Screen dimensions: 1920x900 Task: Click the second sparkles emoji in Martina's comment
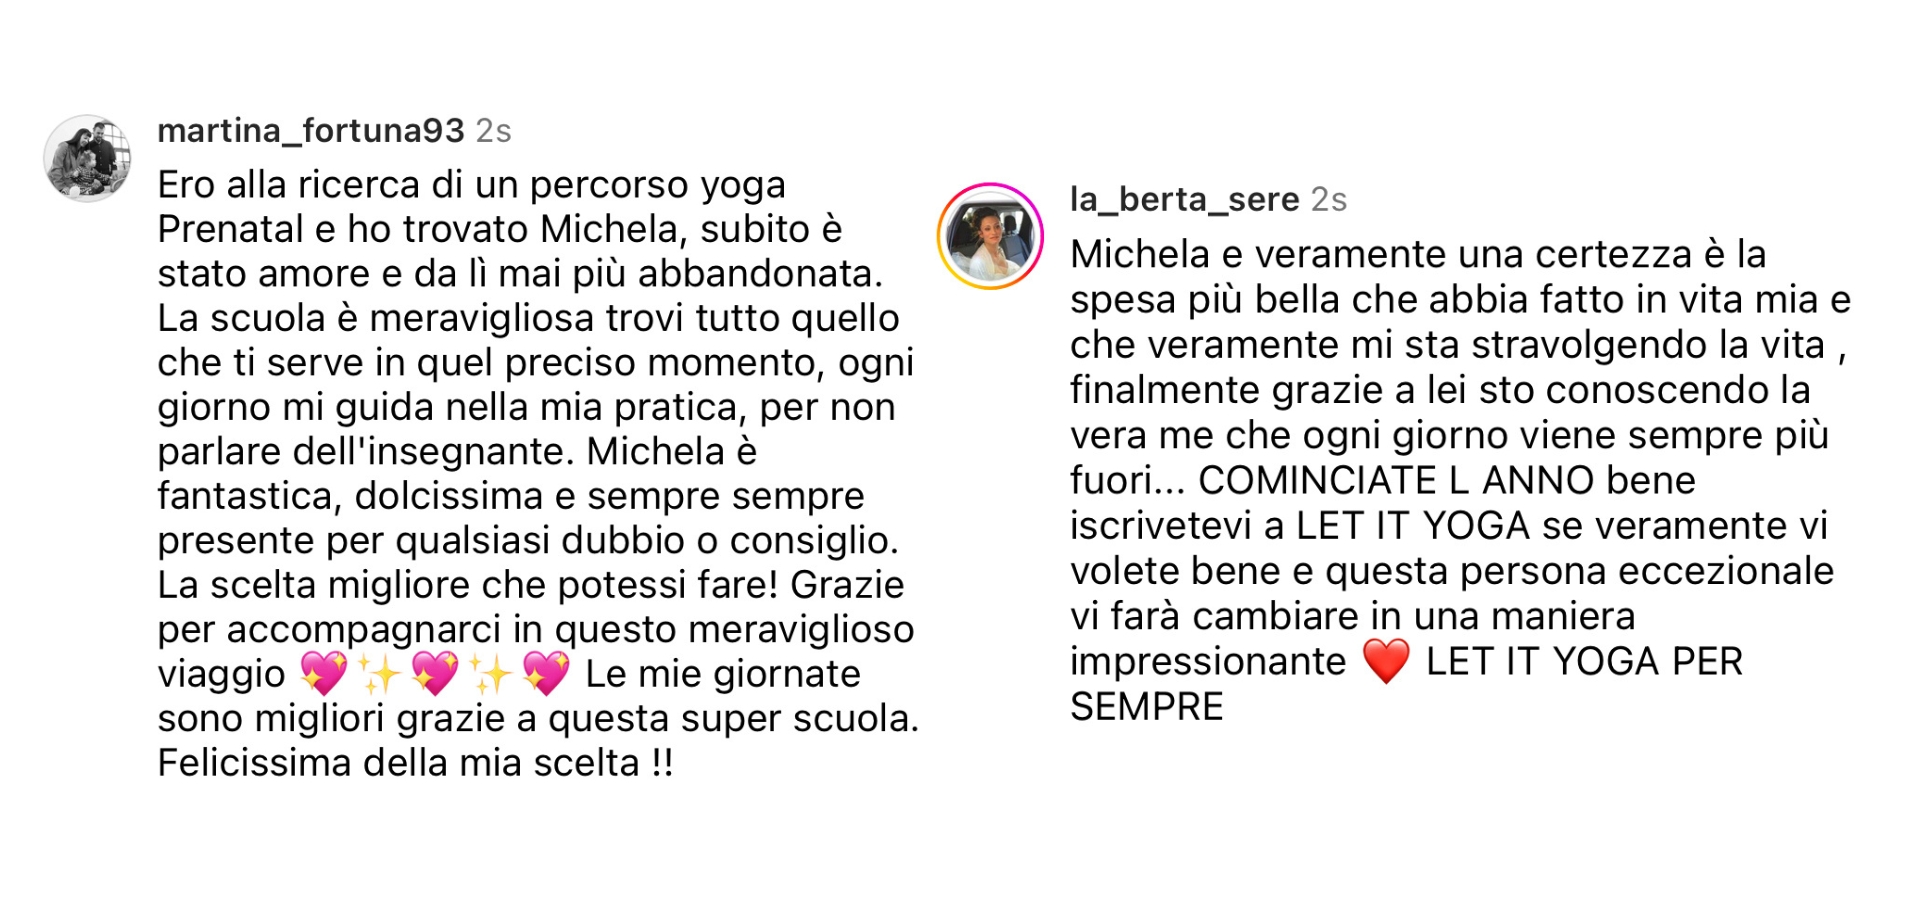(490, 673)
